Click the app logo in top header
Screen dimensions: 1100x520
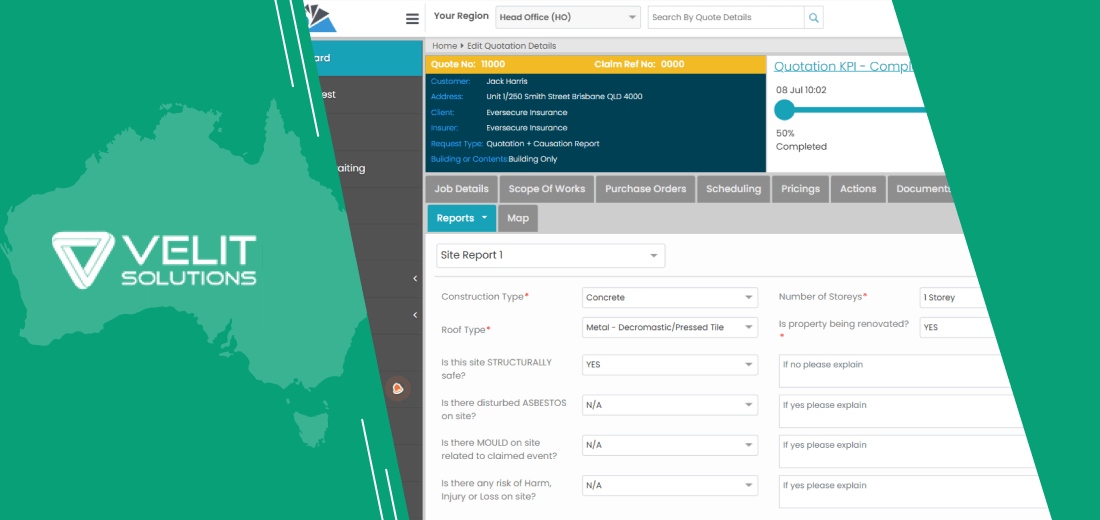[x=323, y=16]
